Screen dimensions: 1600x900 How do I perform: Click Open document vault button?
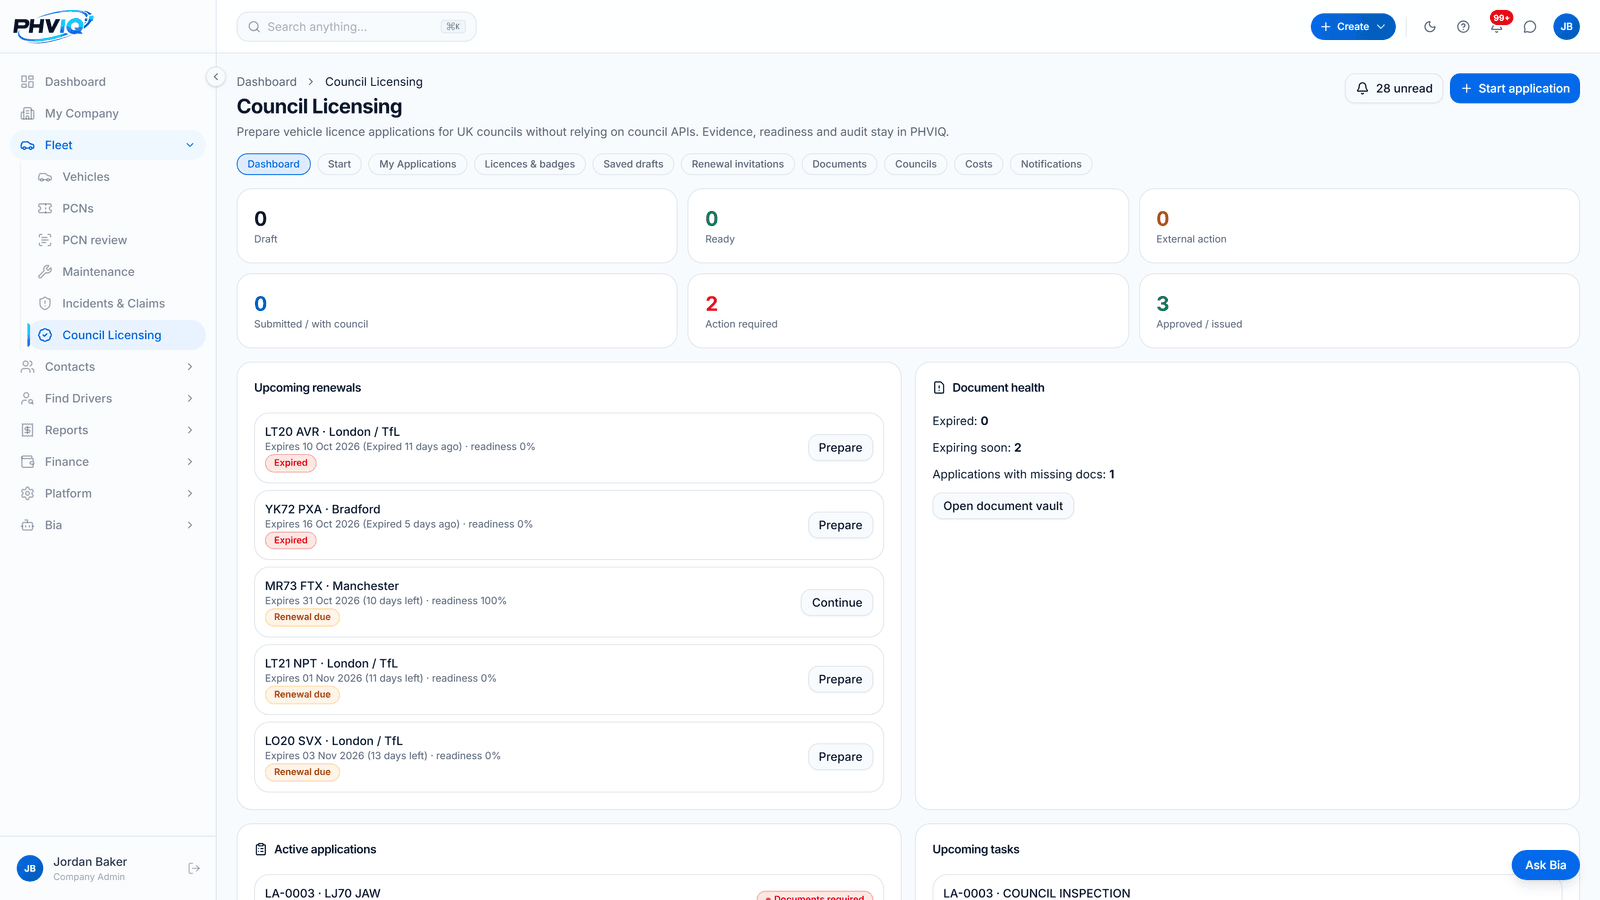(x=1003, y=506)
